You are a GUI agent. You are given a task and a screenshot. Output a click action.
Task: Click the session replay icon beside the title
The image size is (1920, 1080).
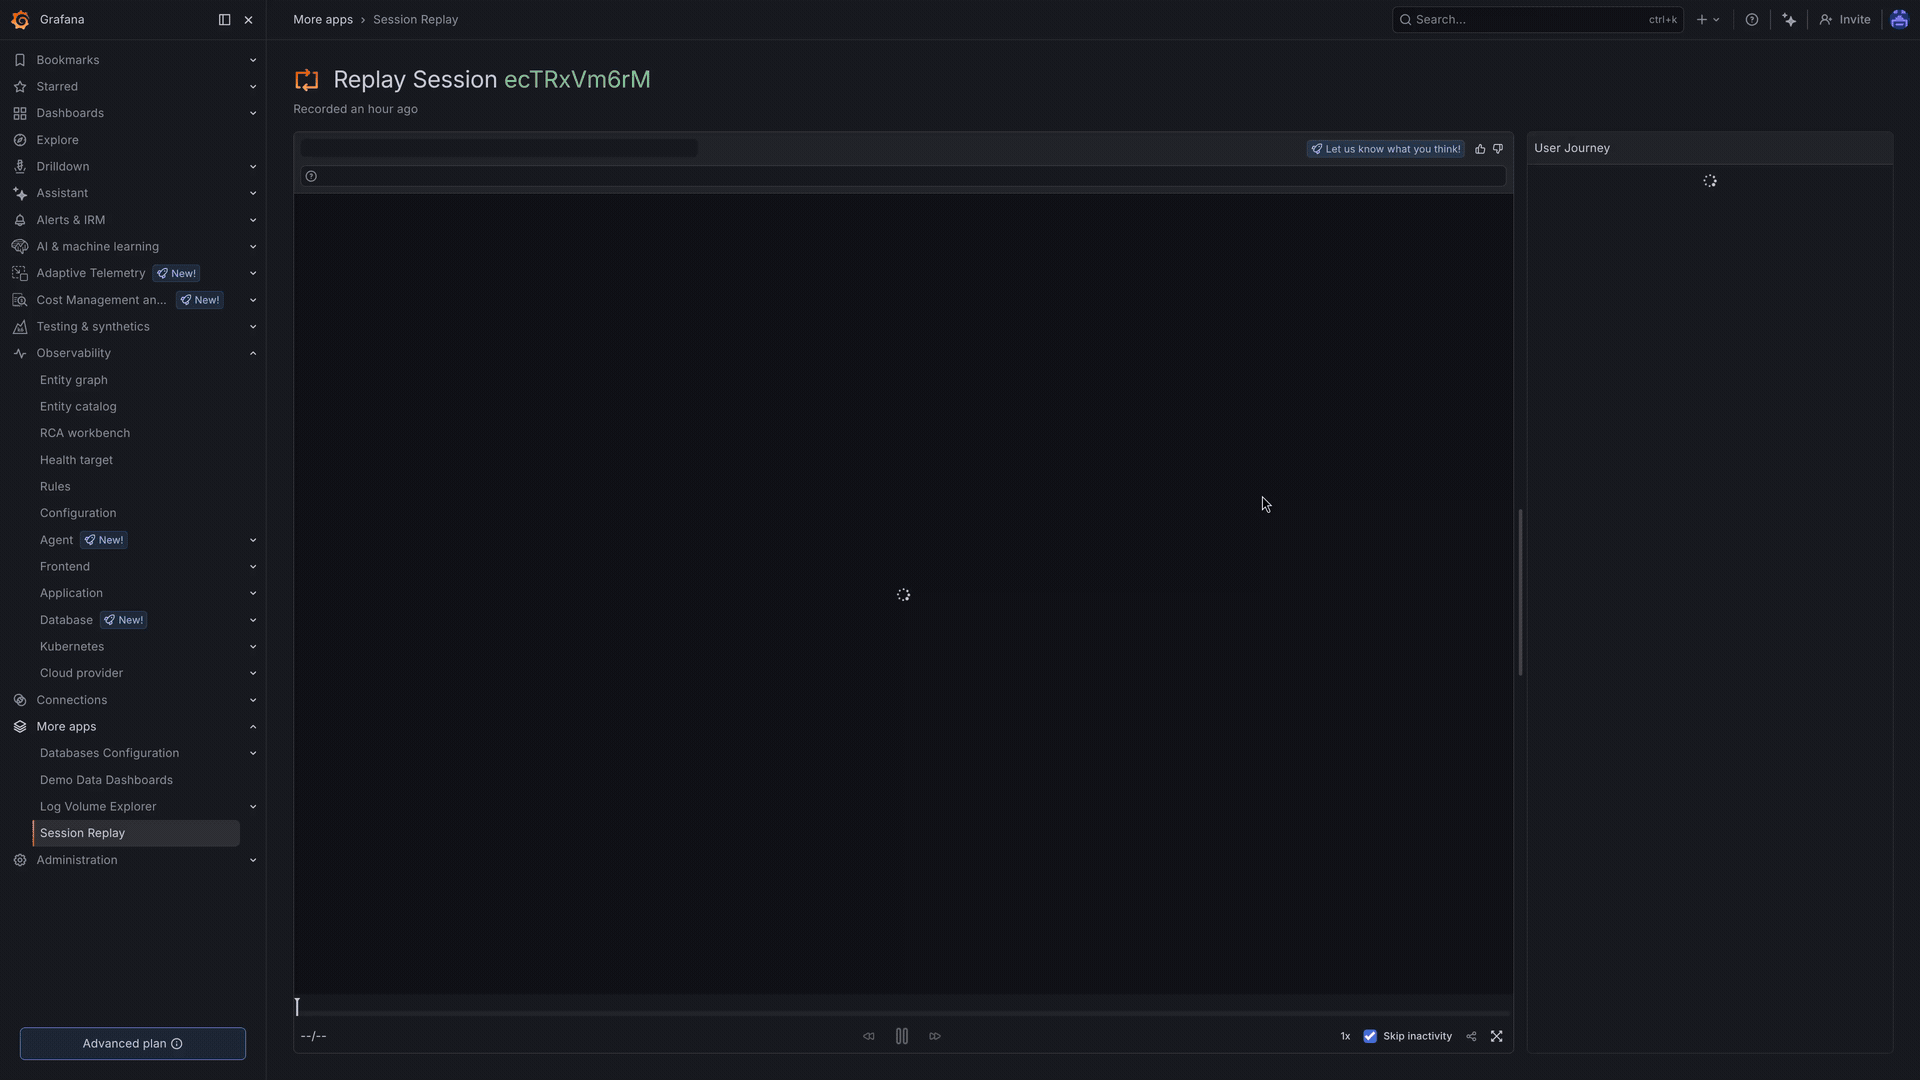(x=307, y=80)
